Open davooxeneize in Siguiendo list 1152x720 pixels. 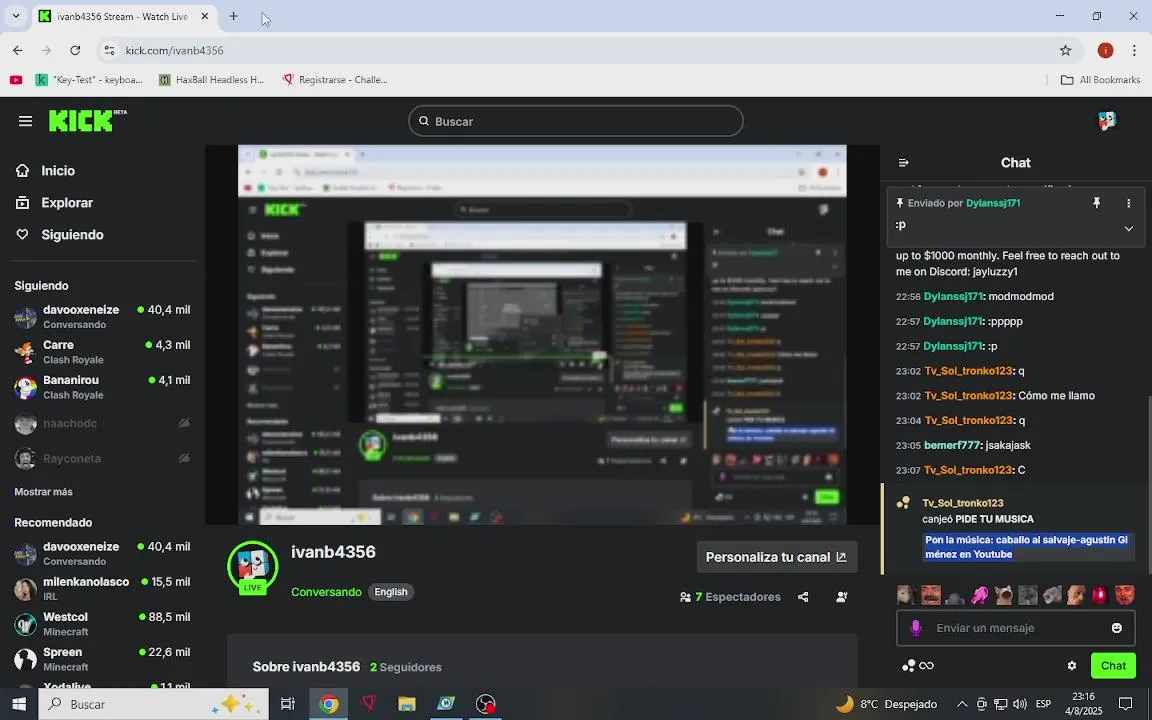(103, 317)
